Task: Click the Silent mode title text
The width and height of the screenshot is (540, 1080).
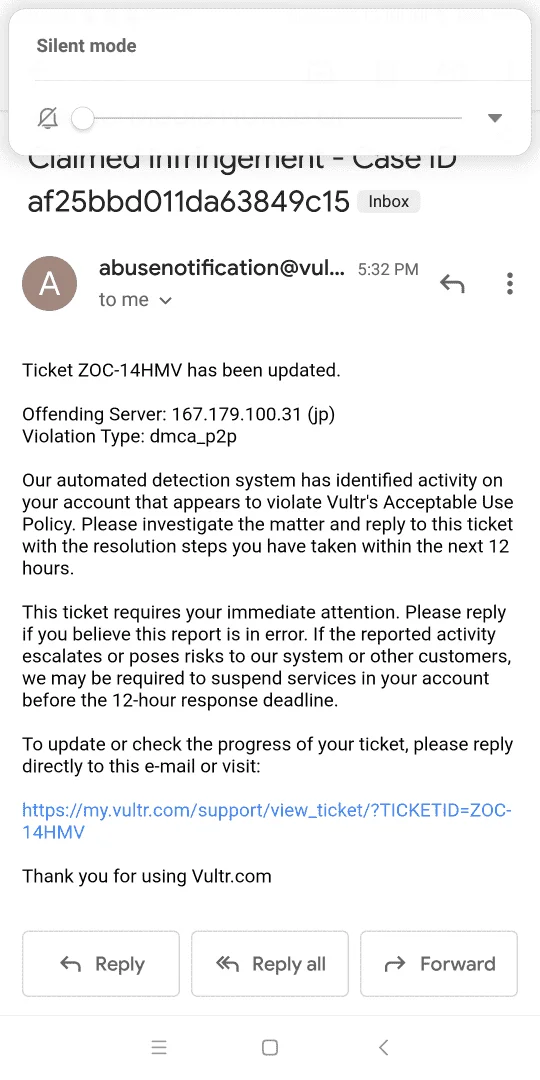Action: click(86, 46)
